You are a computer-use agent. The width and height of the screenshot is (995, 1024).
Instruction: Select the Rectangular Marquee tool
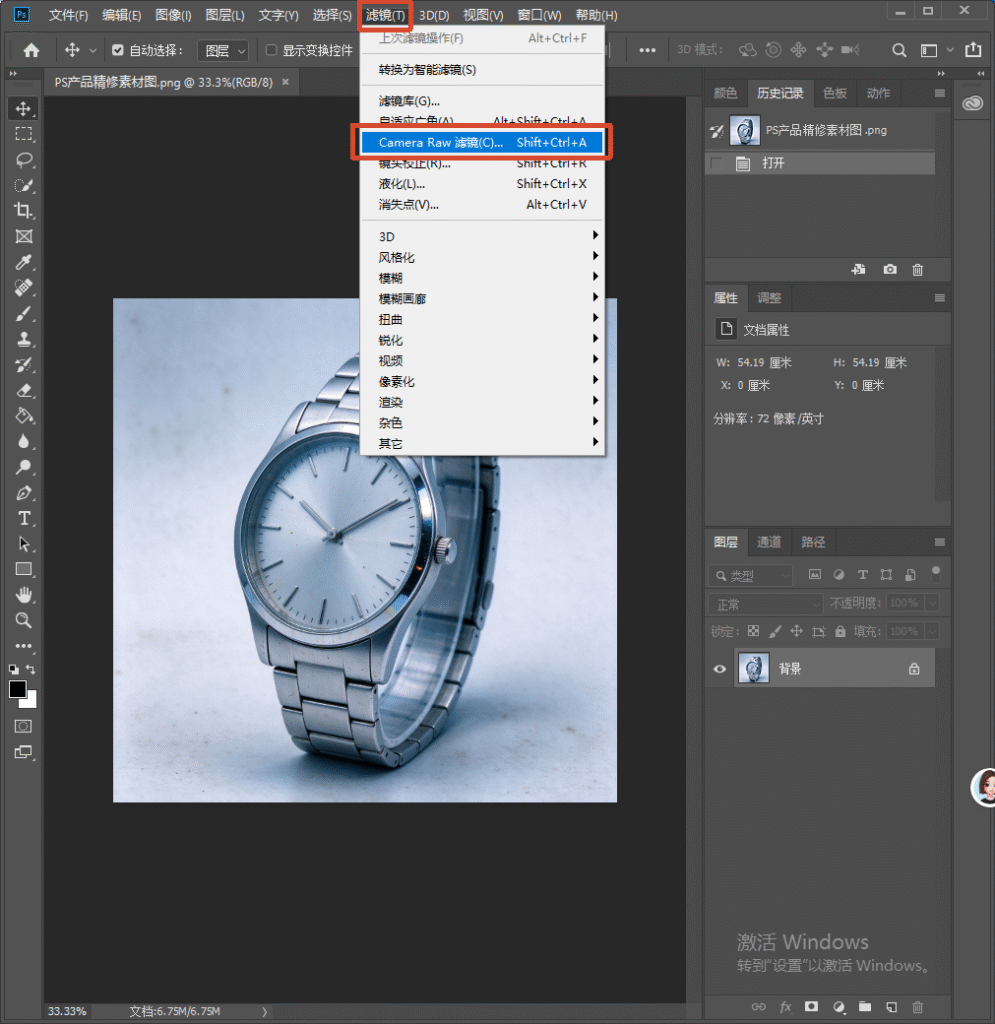24,134
